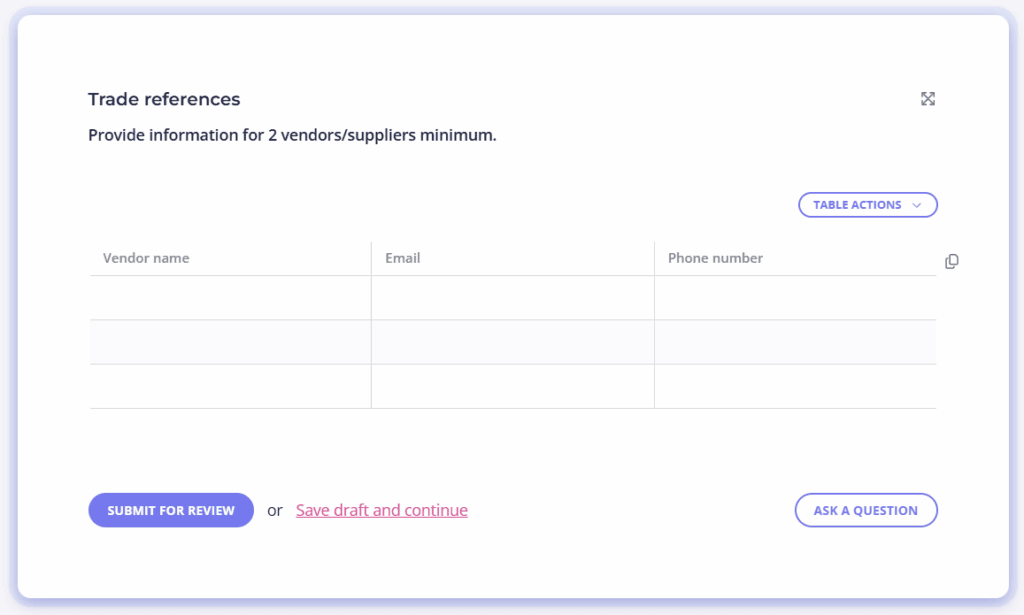Click the Trade references heading
The width and height of the screenshot is (1024, 615).
click(x=164, y=99)
